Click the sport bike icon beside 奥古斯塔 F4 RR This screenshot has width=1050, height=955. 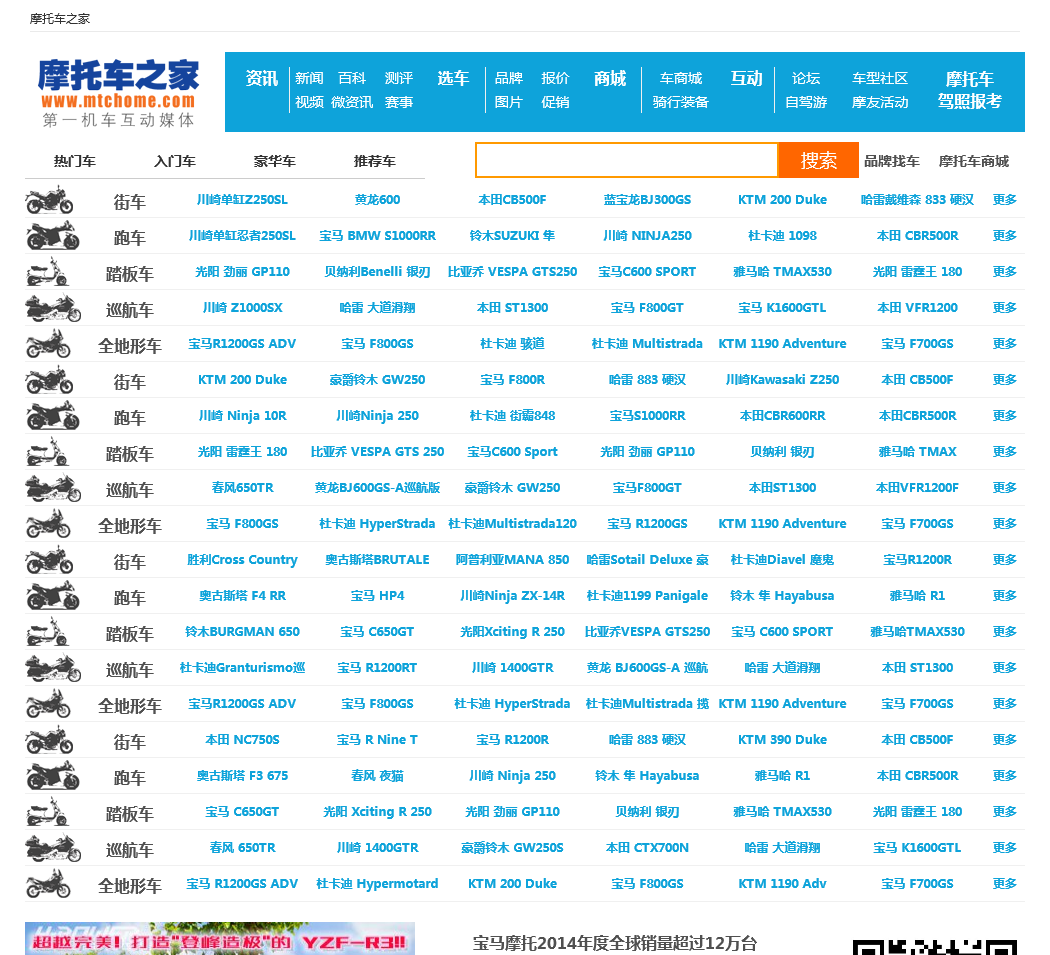pos(53,596)
